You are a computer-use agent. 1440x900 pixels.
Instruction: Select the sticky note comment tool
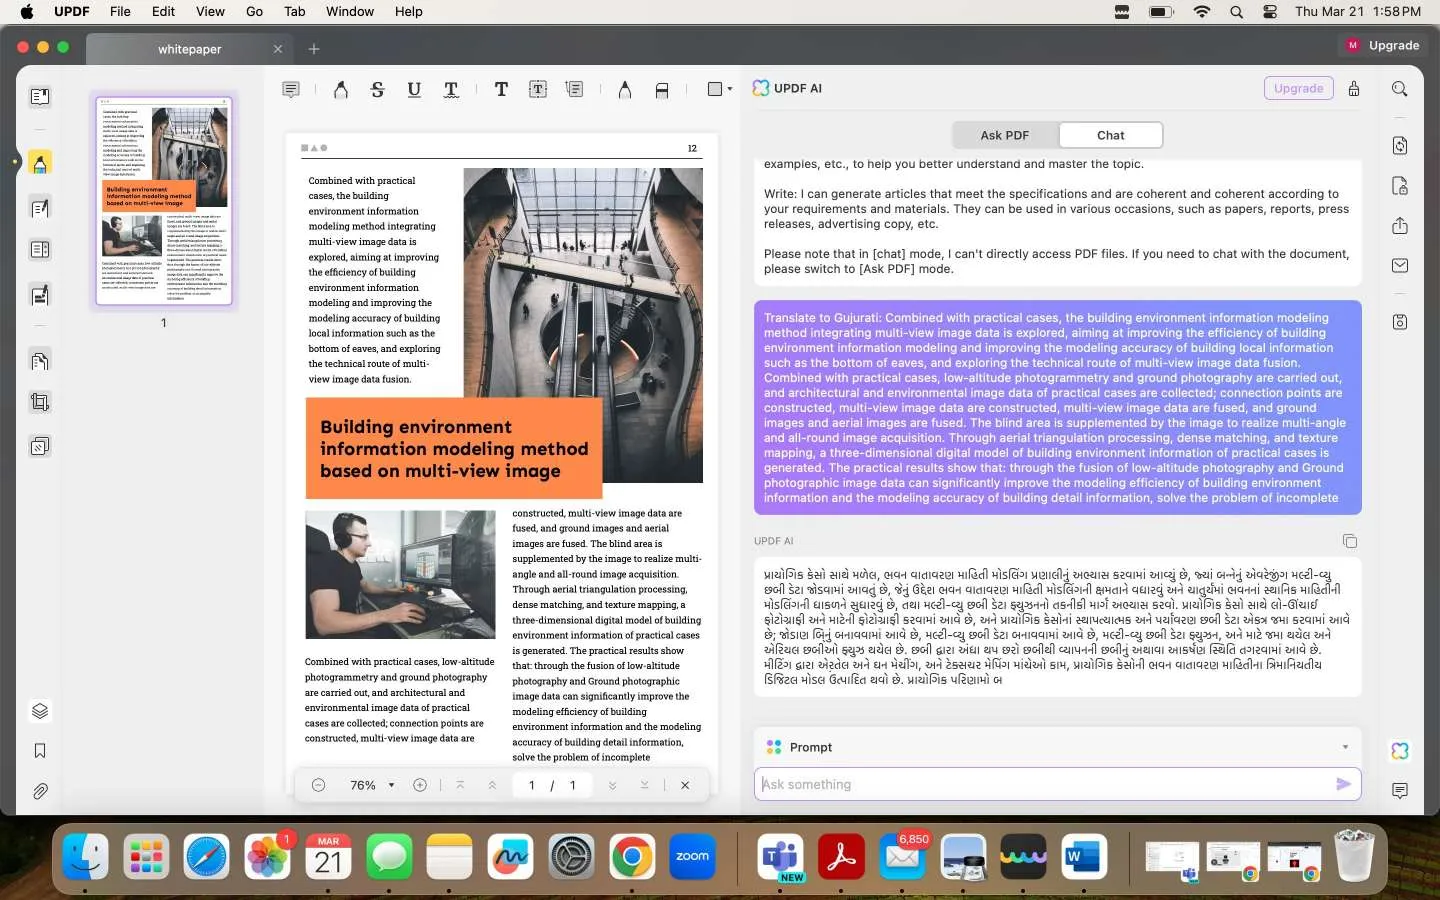click(291, 90)
